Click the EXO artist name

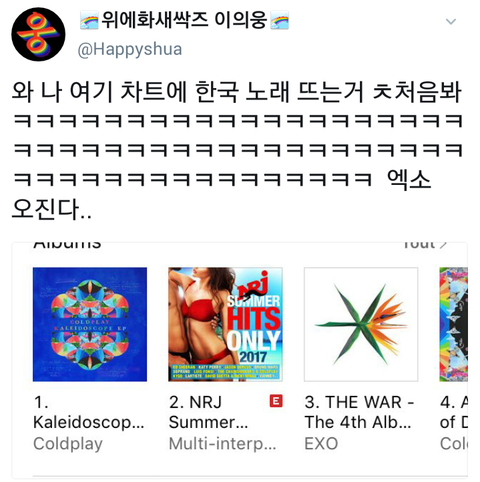(321, 444)
